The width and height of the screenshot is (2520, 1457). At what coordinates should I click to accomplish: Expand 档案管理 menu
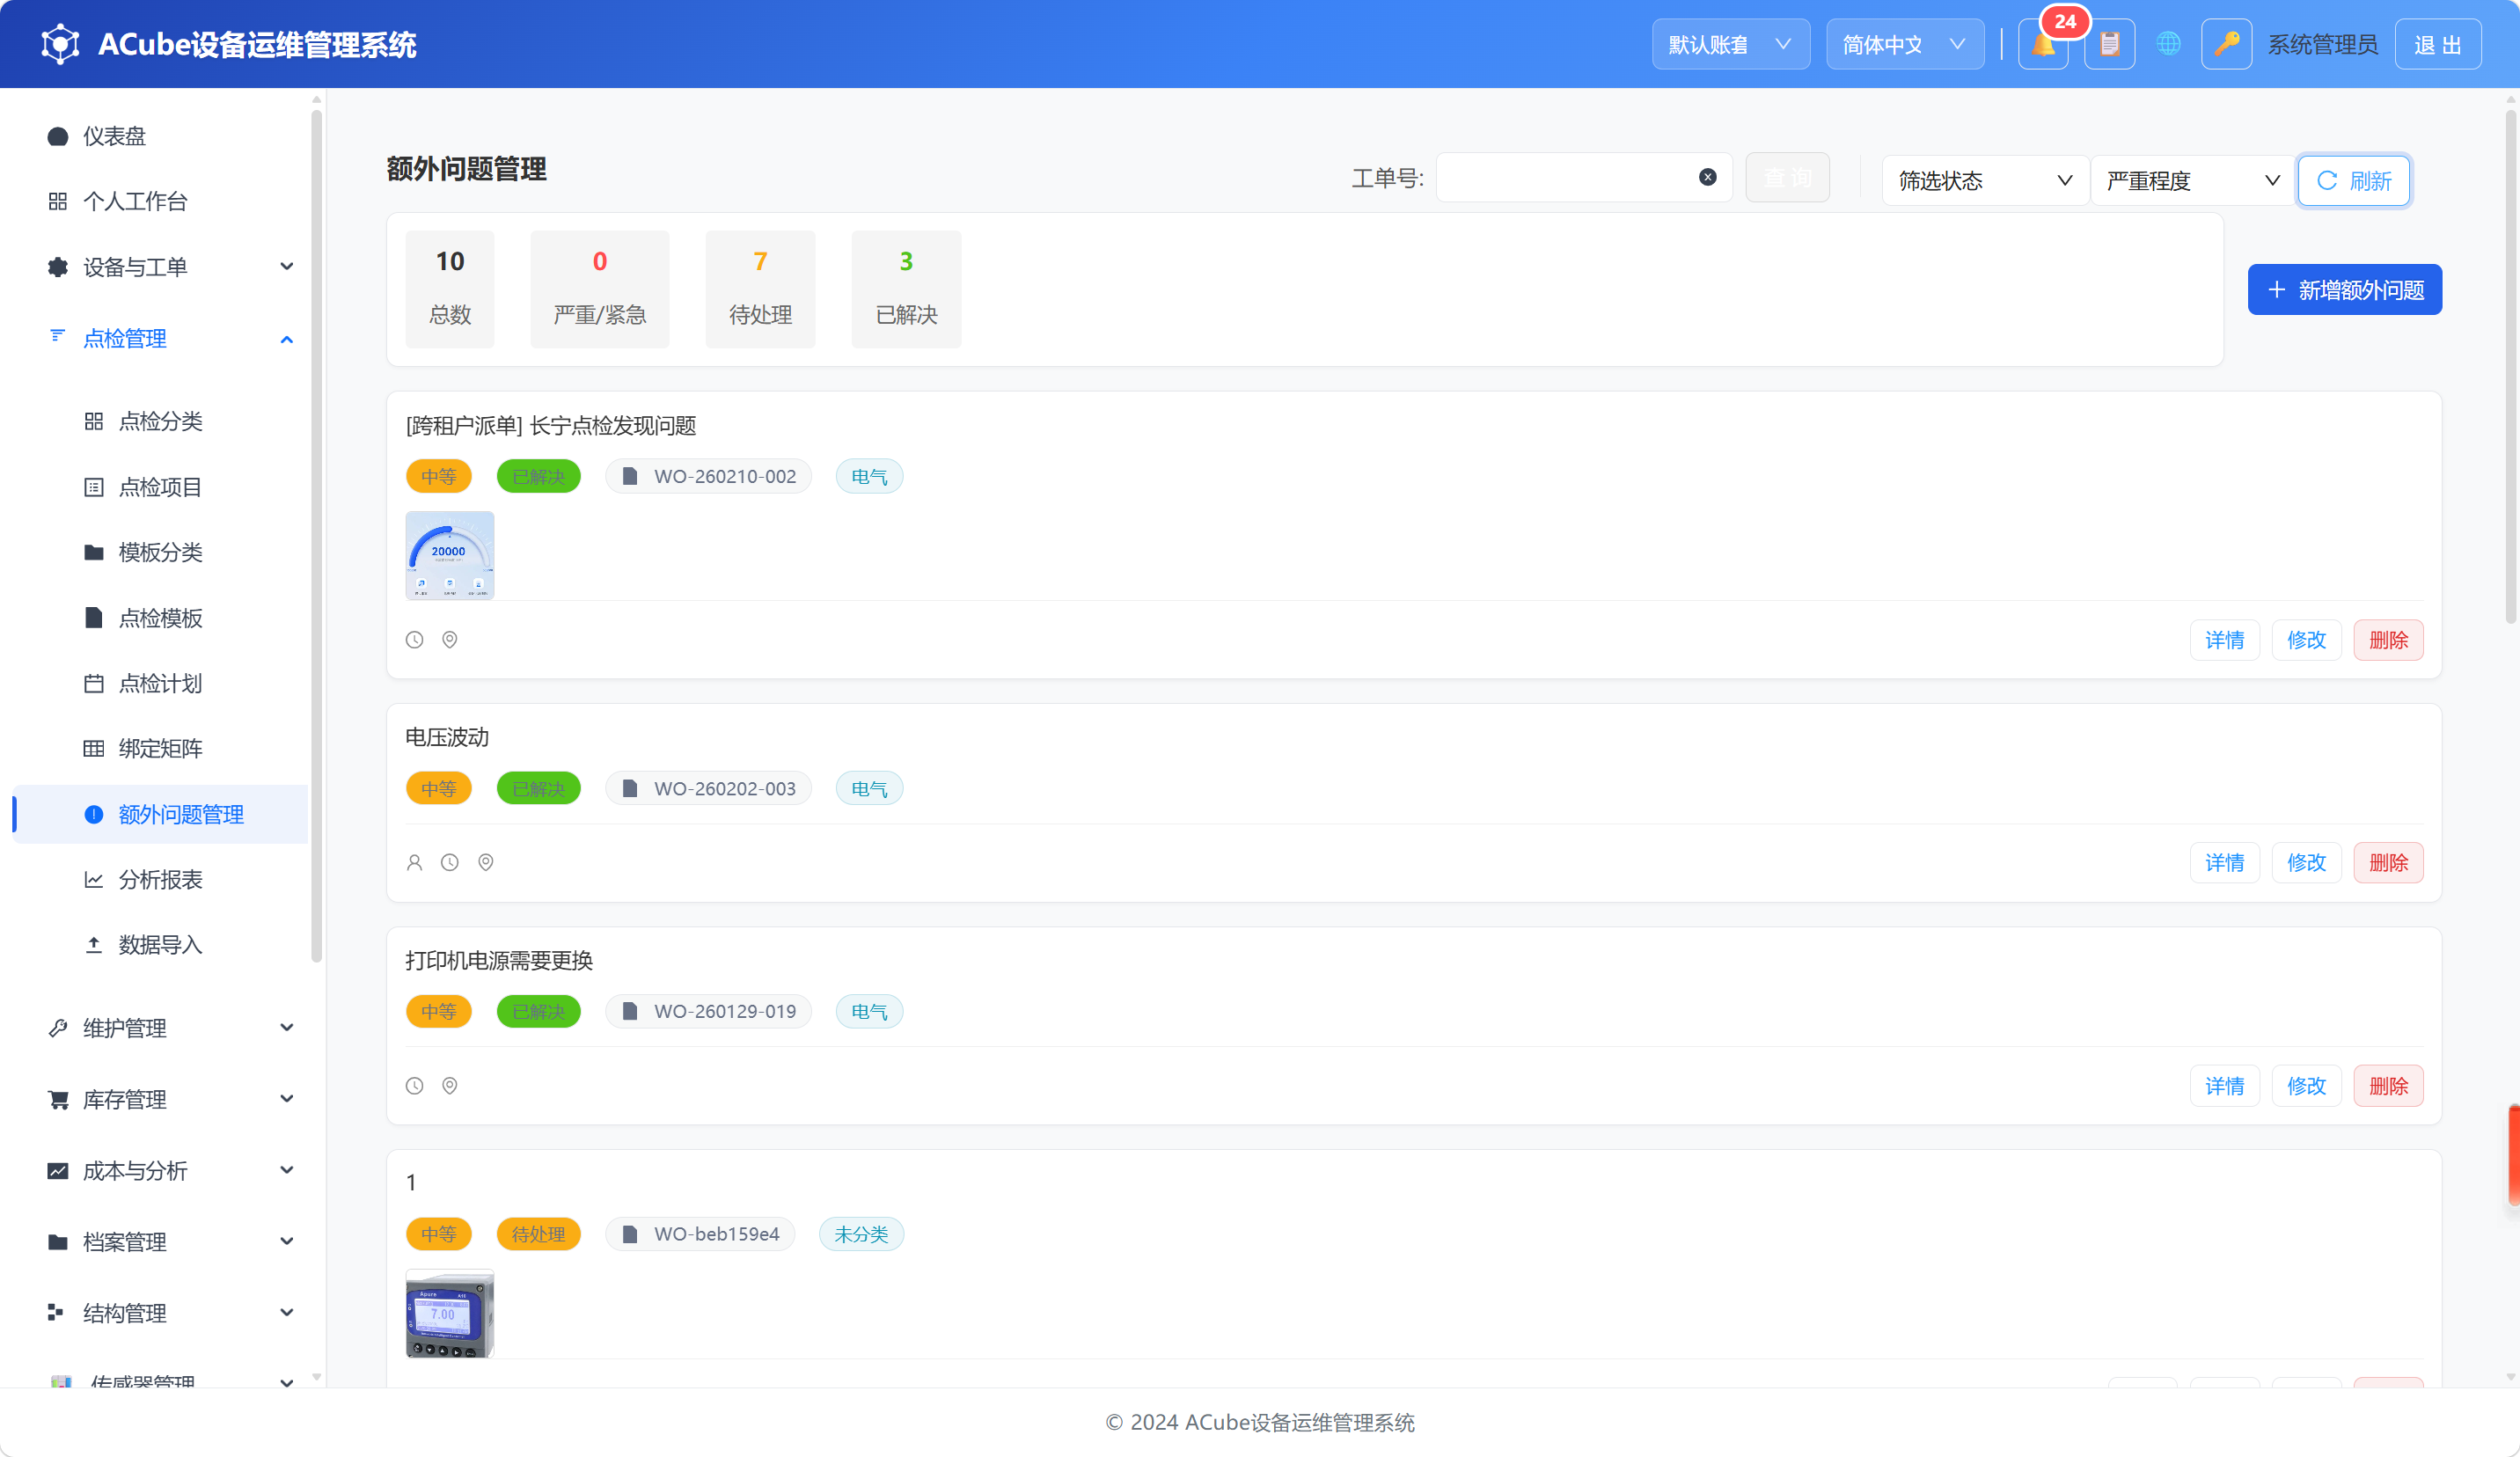pyautogui.click(x=160, y=1241)
